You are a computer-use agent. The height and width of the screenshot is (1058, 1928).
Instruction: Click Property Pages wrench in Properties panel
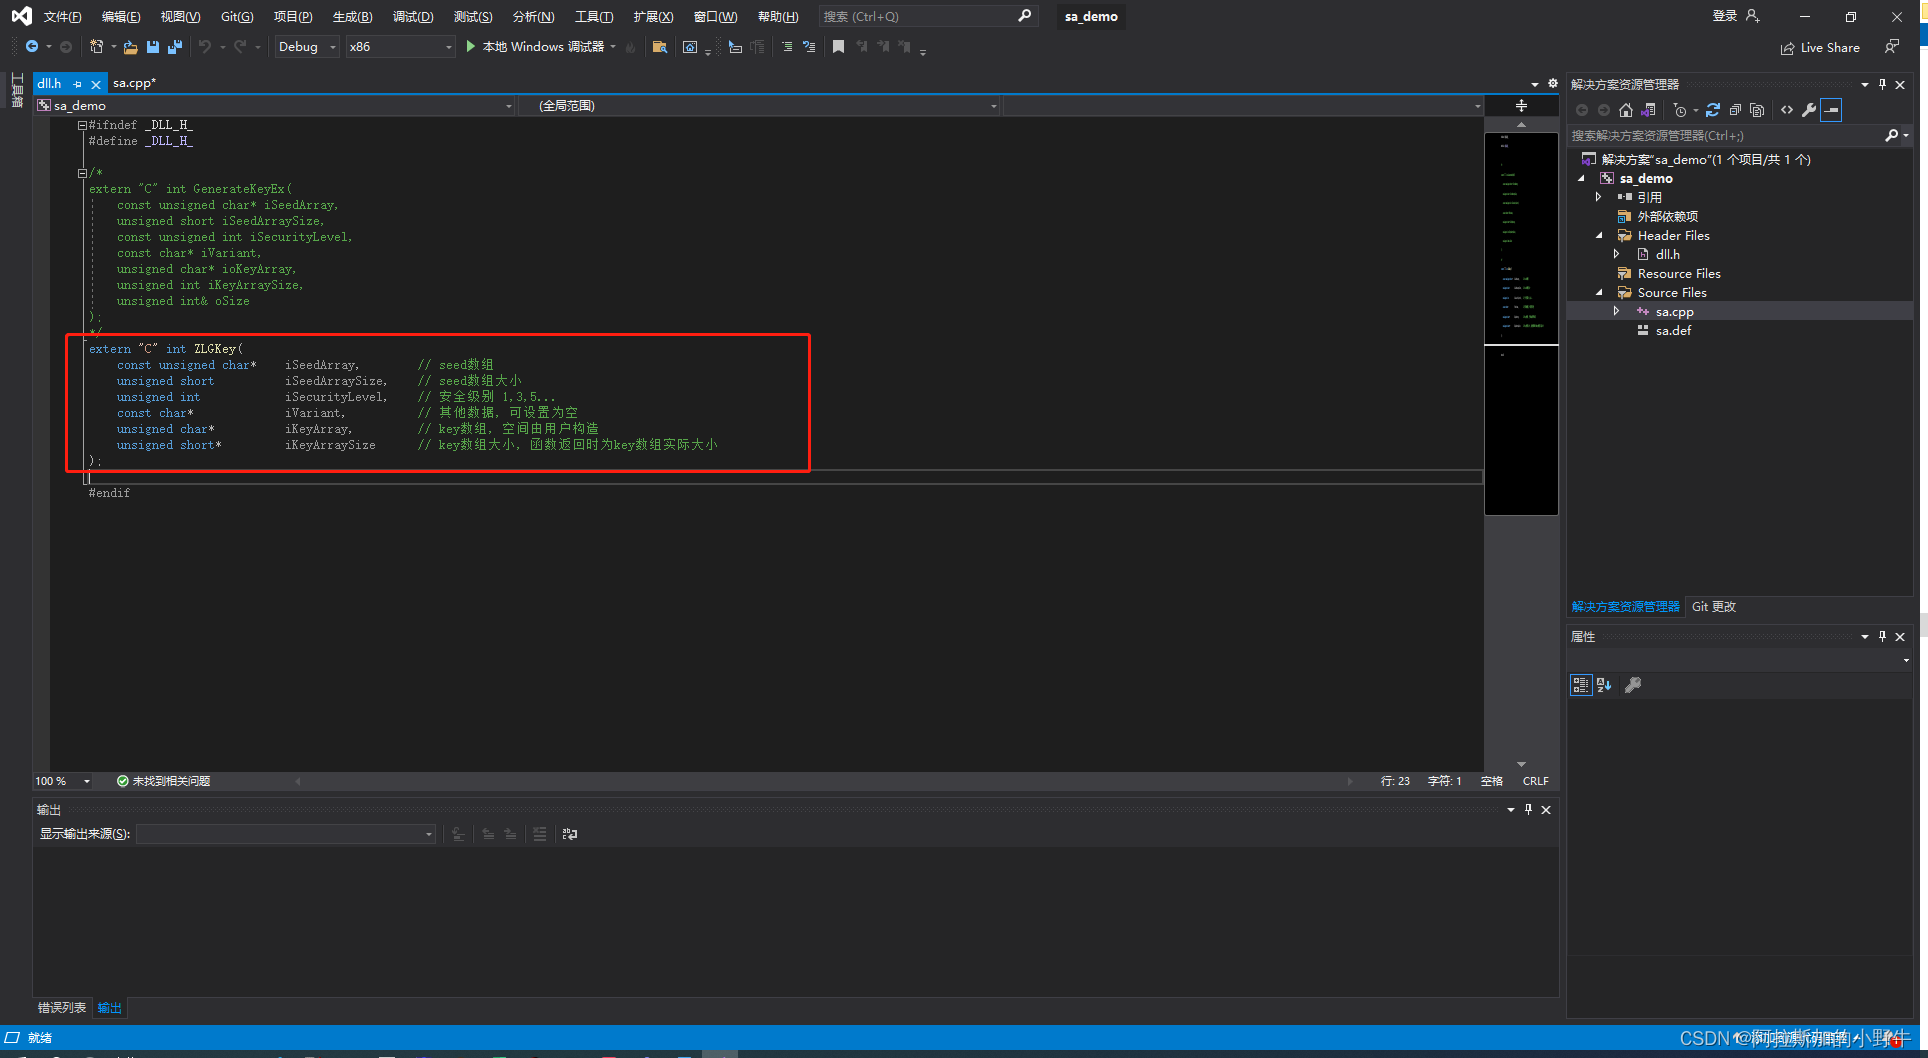pyautogui.click(x=1633, y=685)
